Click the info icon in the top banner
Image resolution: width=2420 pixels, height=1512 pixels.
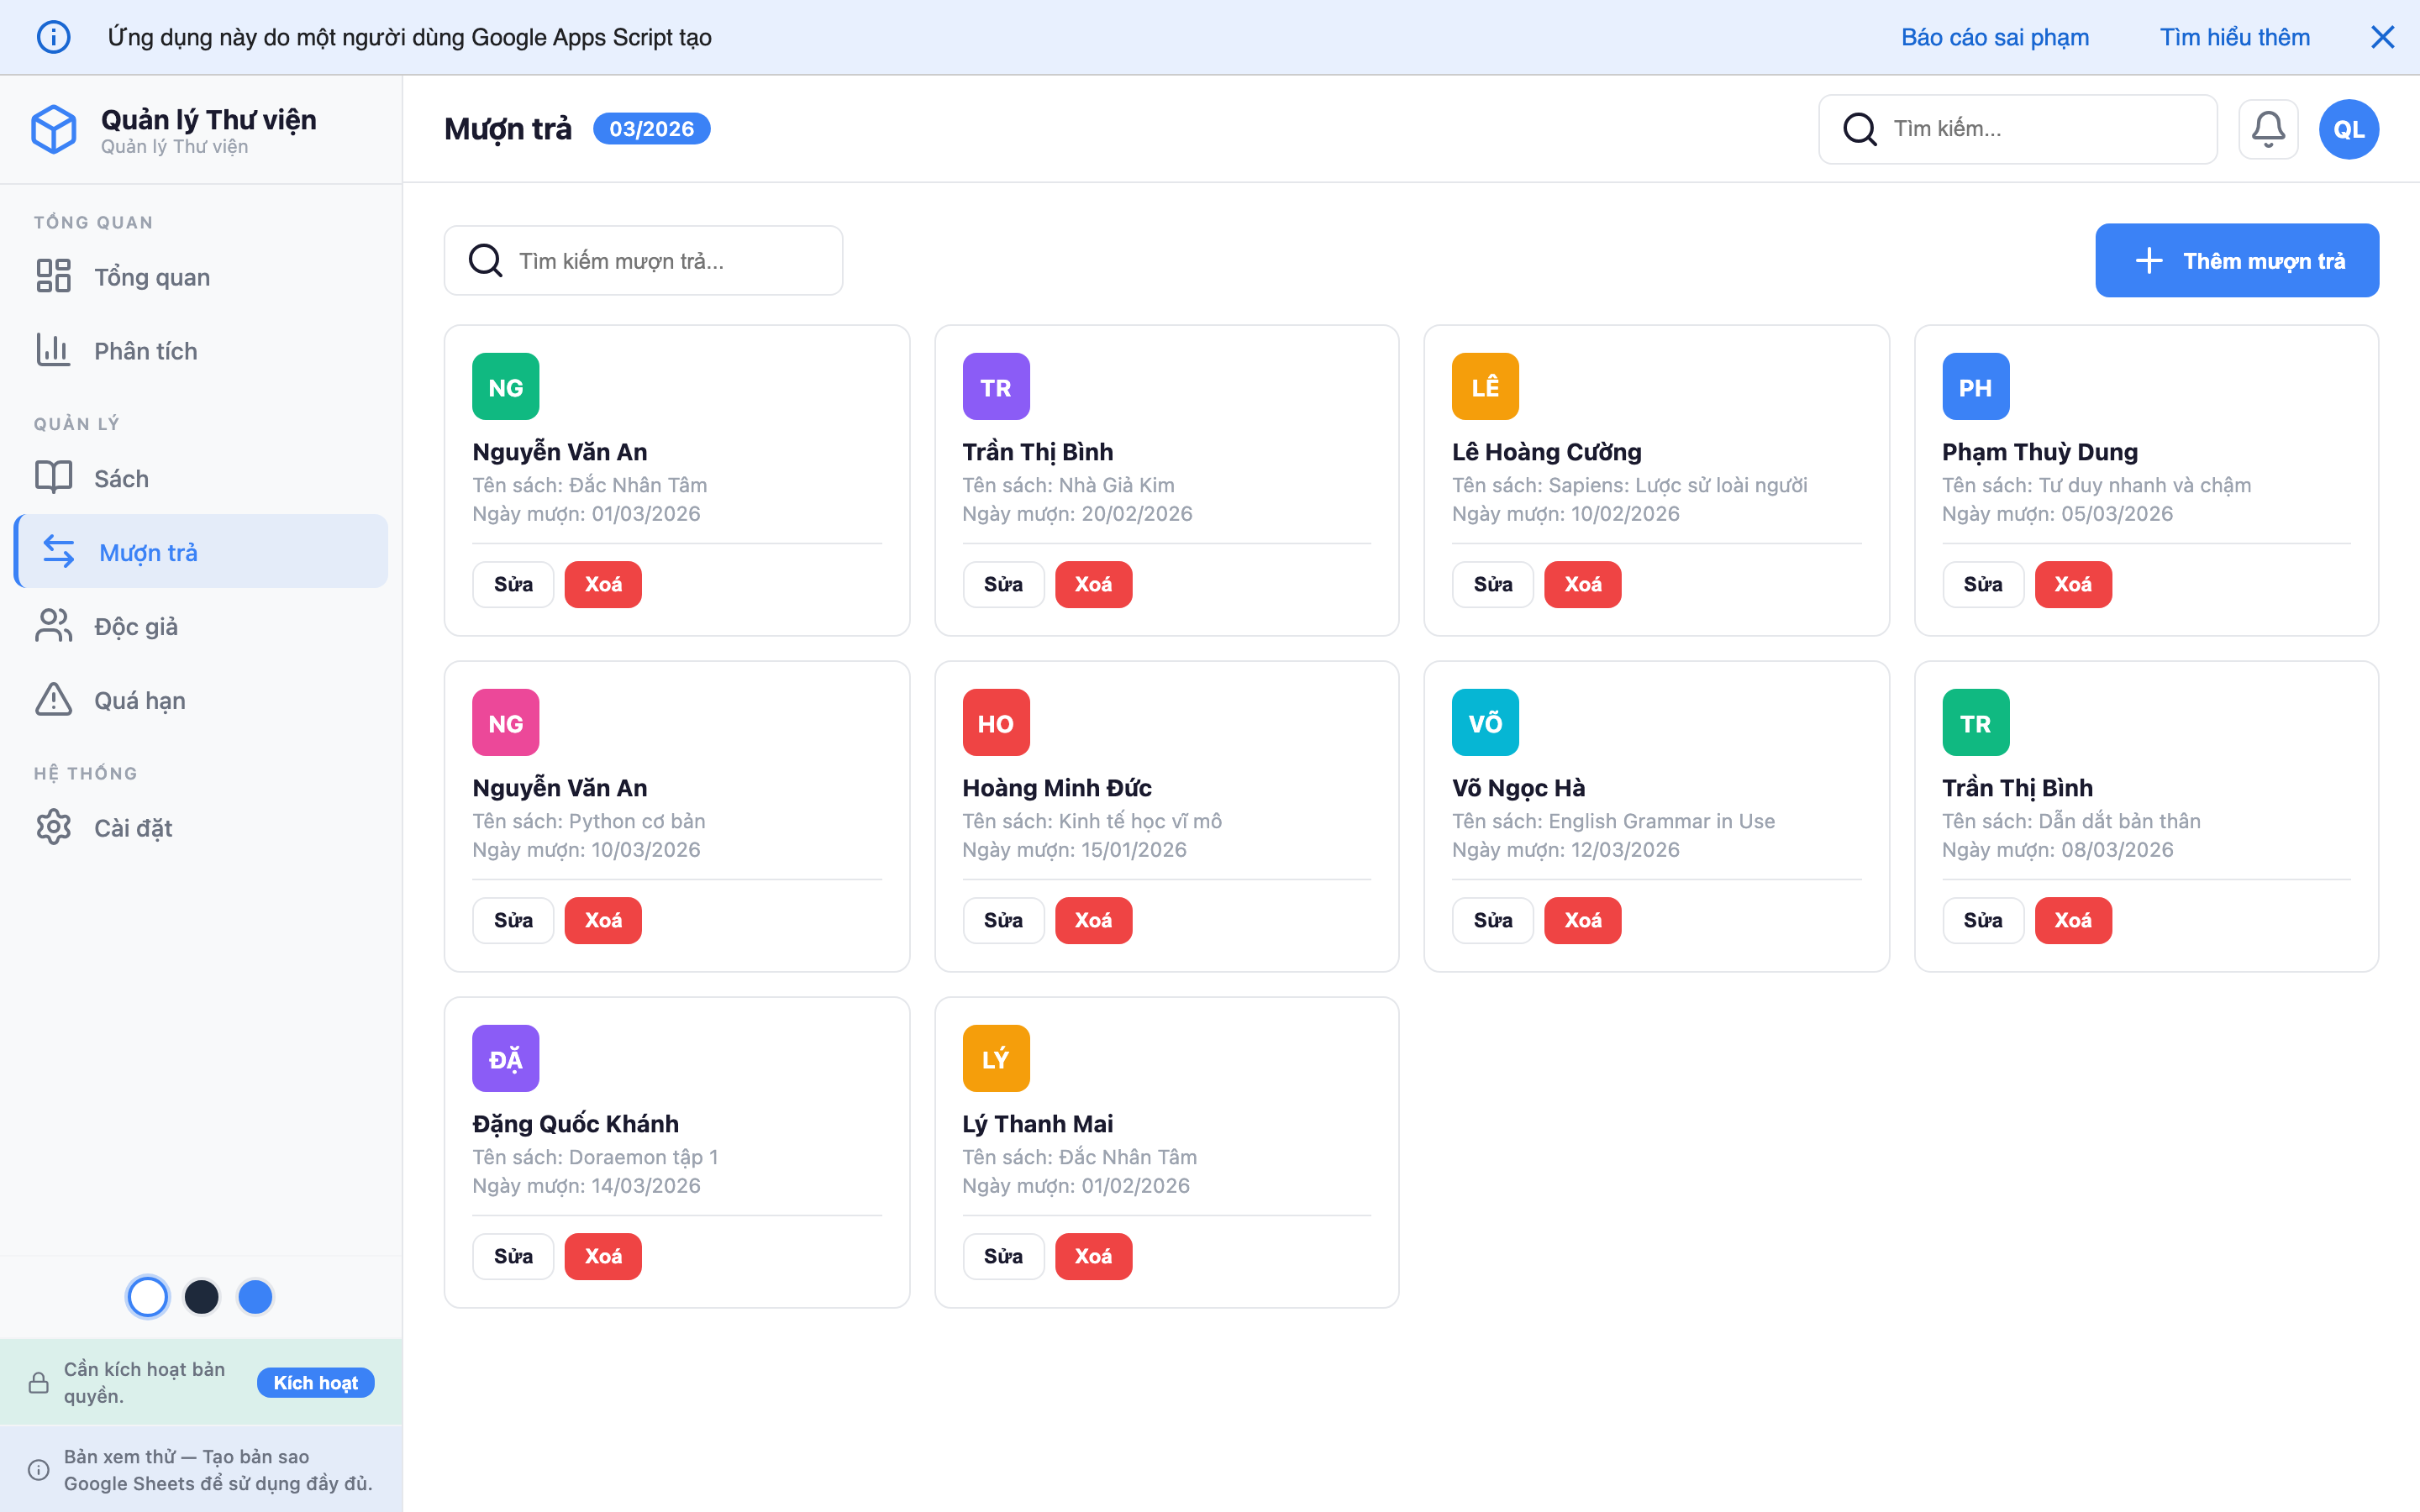(54, 37)
